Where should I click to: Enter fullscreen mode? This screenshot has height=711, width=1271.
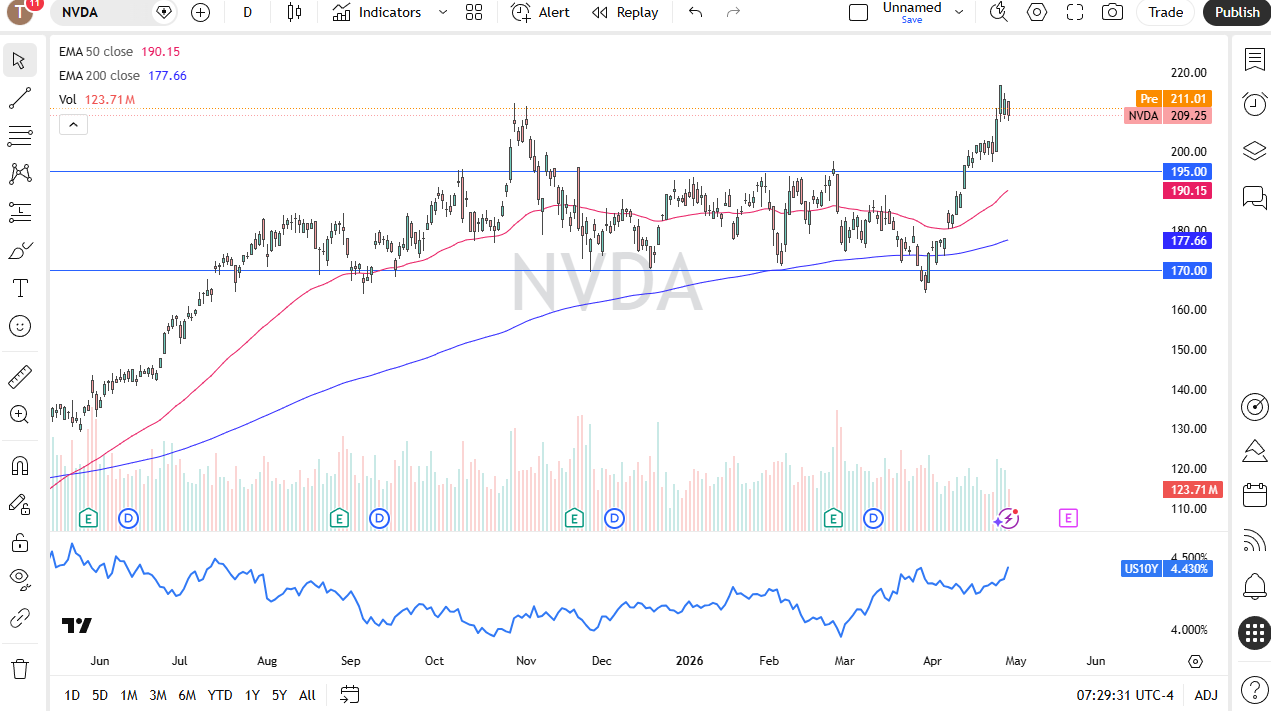tap(1075, 12)
